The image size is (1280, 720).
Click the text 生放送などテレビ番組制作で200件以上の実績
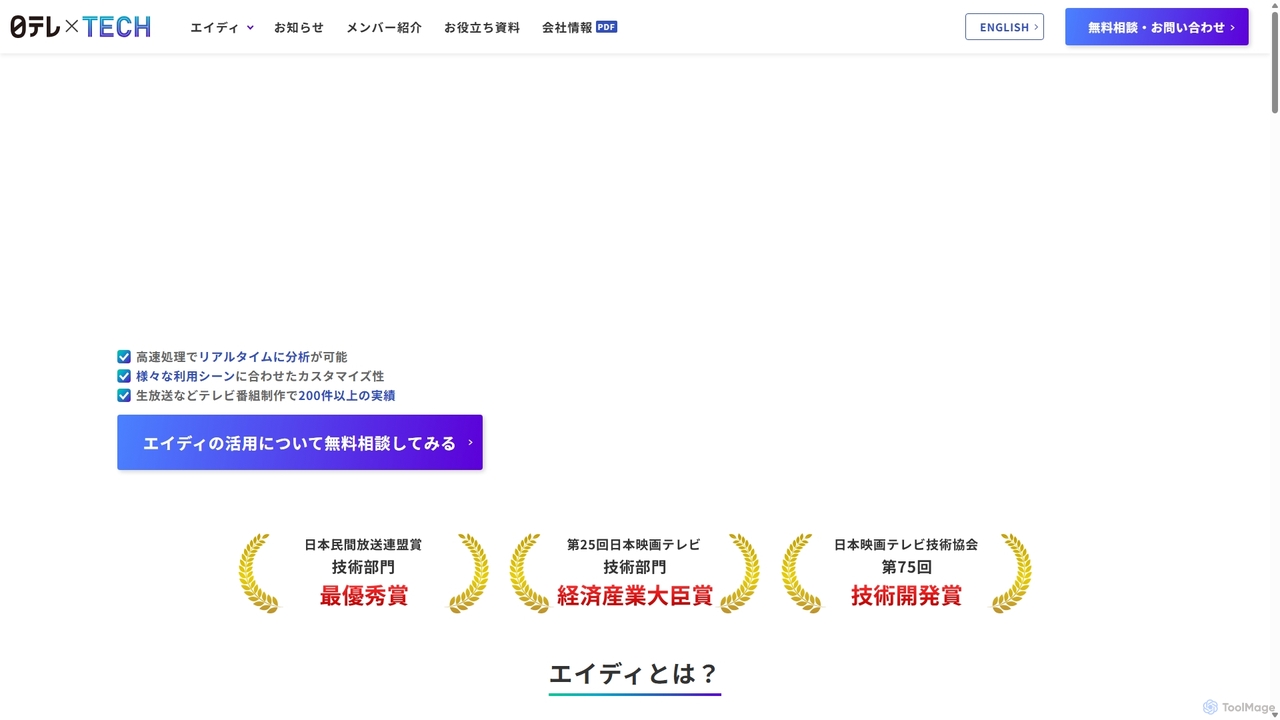[x=265, y=395]
